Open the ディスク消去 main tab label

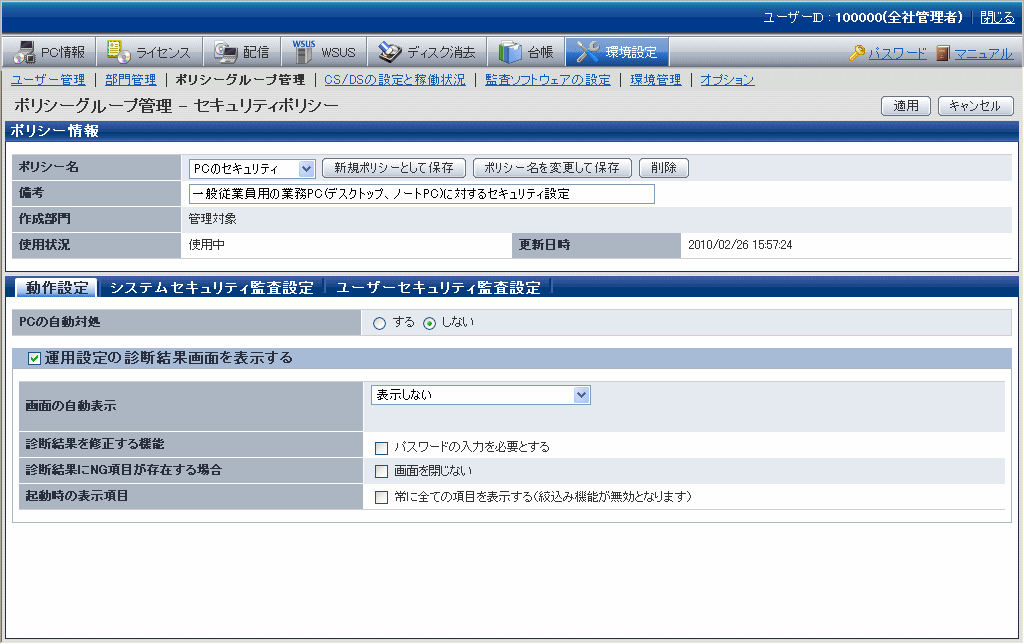(x=441, y=52)
